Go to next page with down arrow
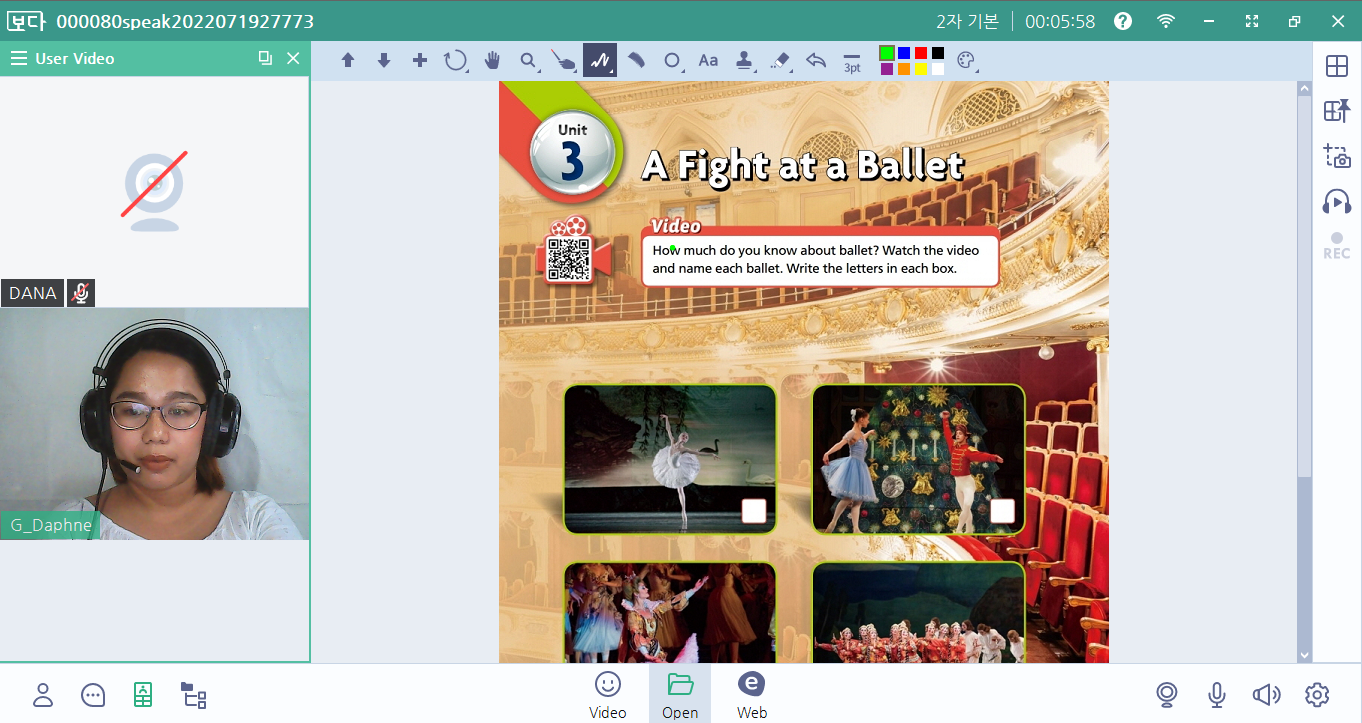This screenshot has width=1362, height=723. point(384,60)
